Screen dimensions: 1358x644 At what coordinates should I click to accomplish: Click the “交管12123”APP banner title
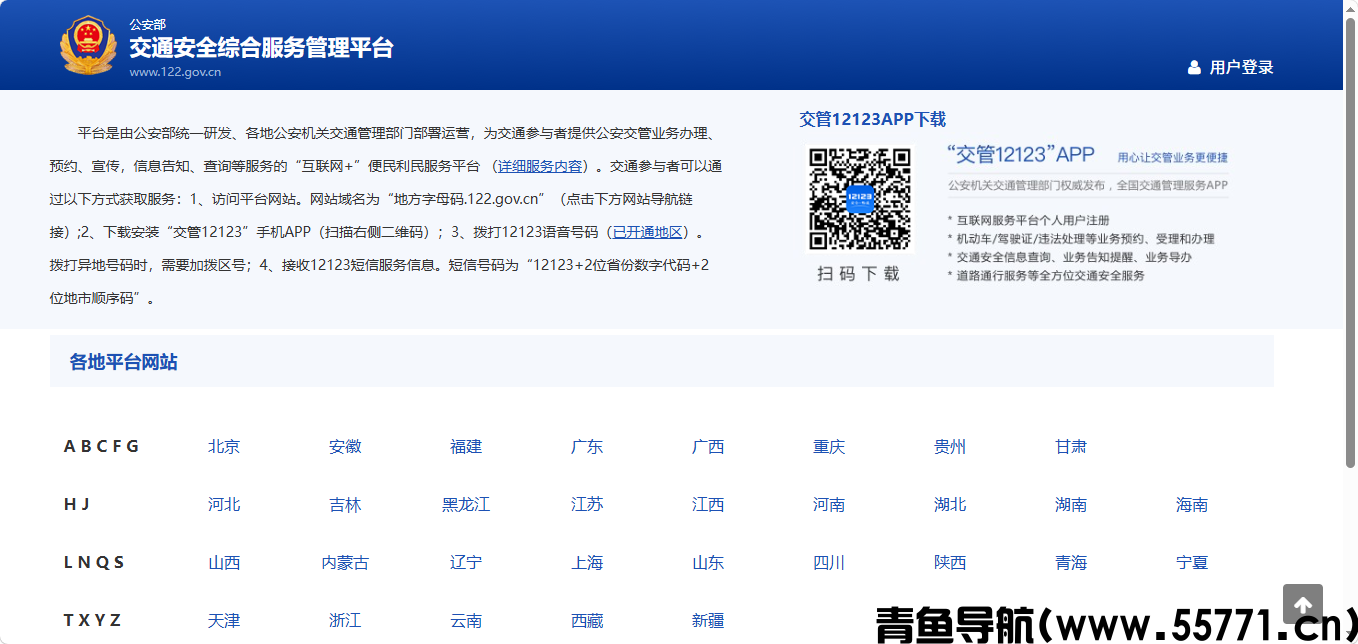[x=1021, y=155]
